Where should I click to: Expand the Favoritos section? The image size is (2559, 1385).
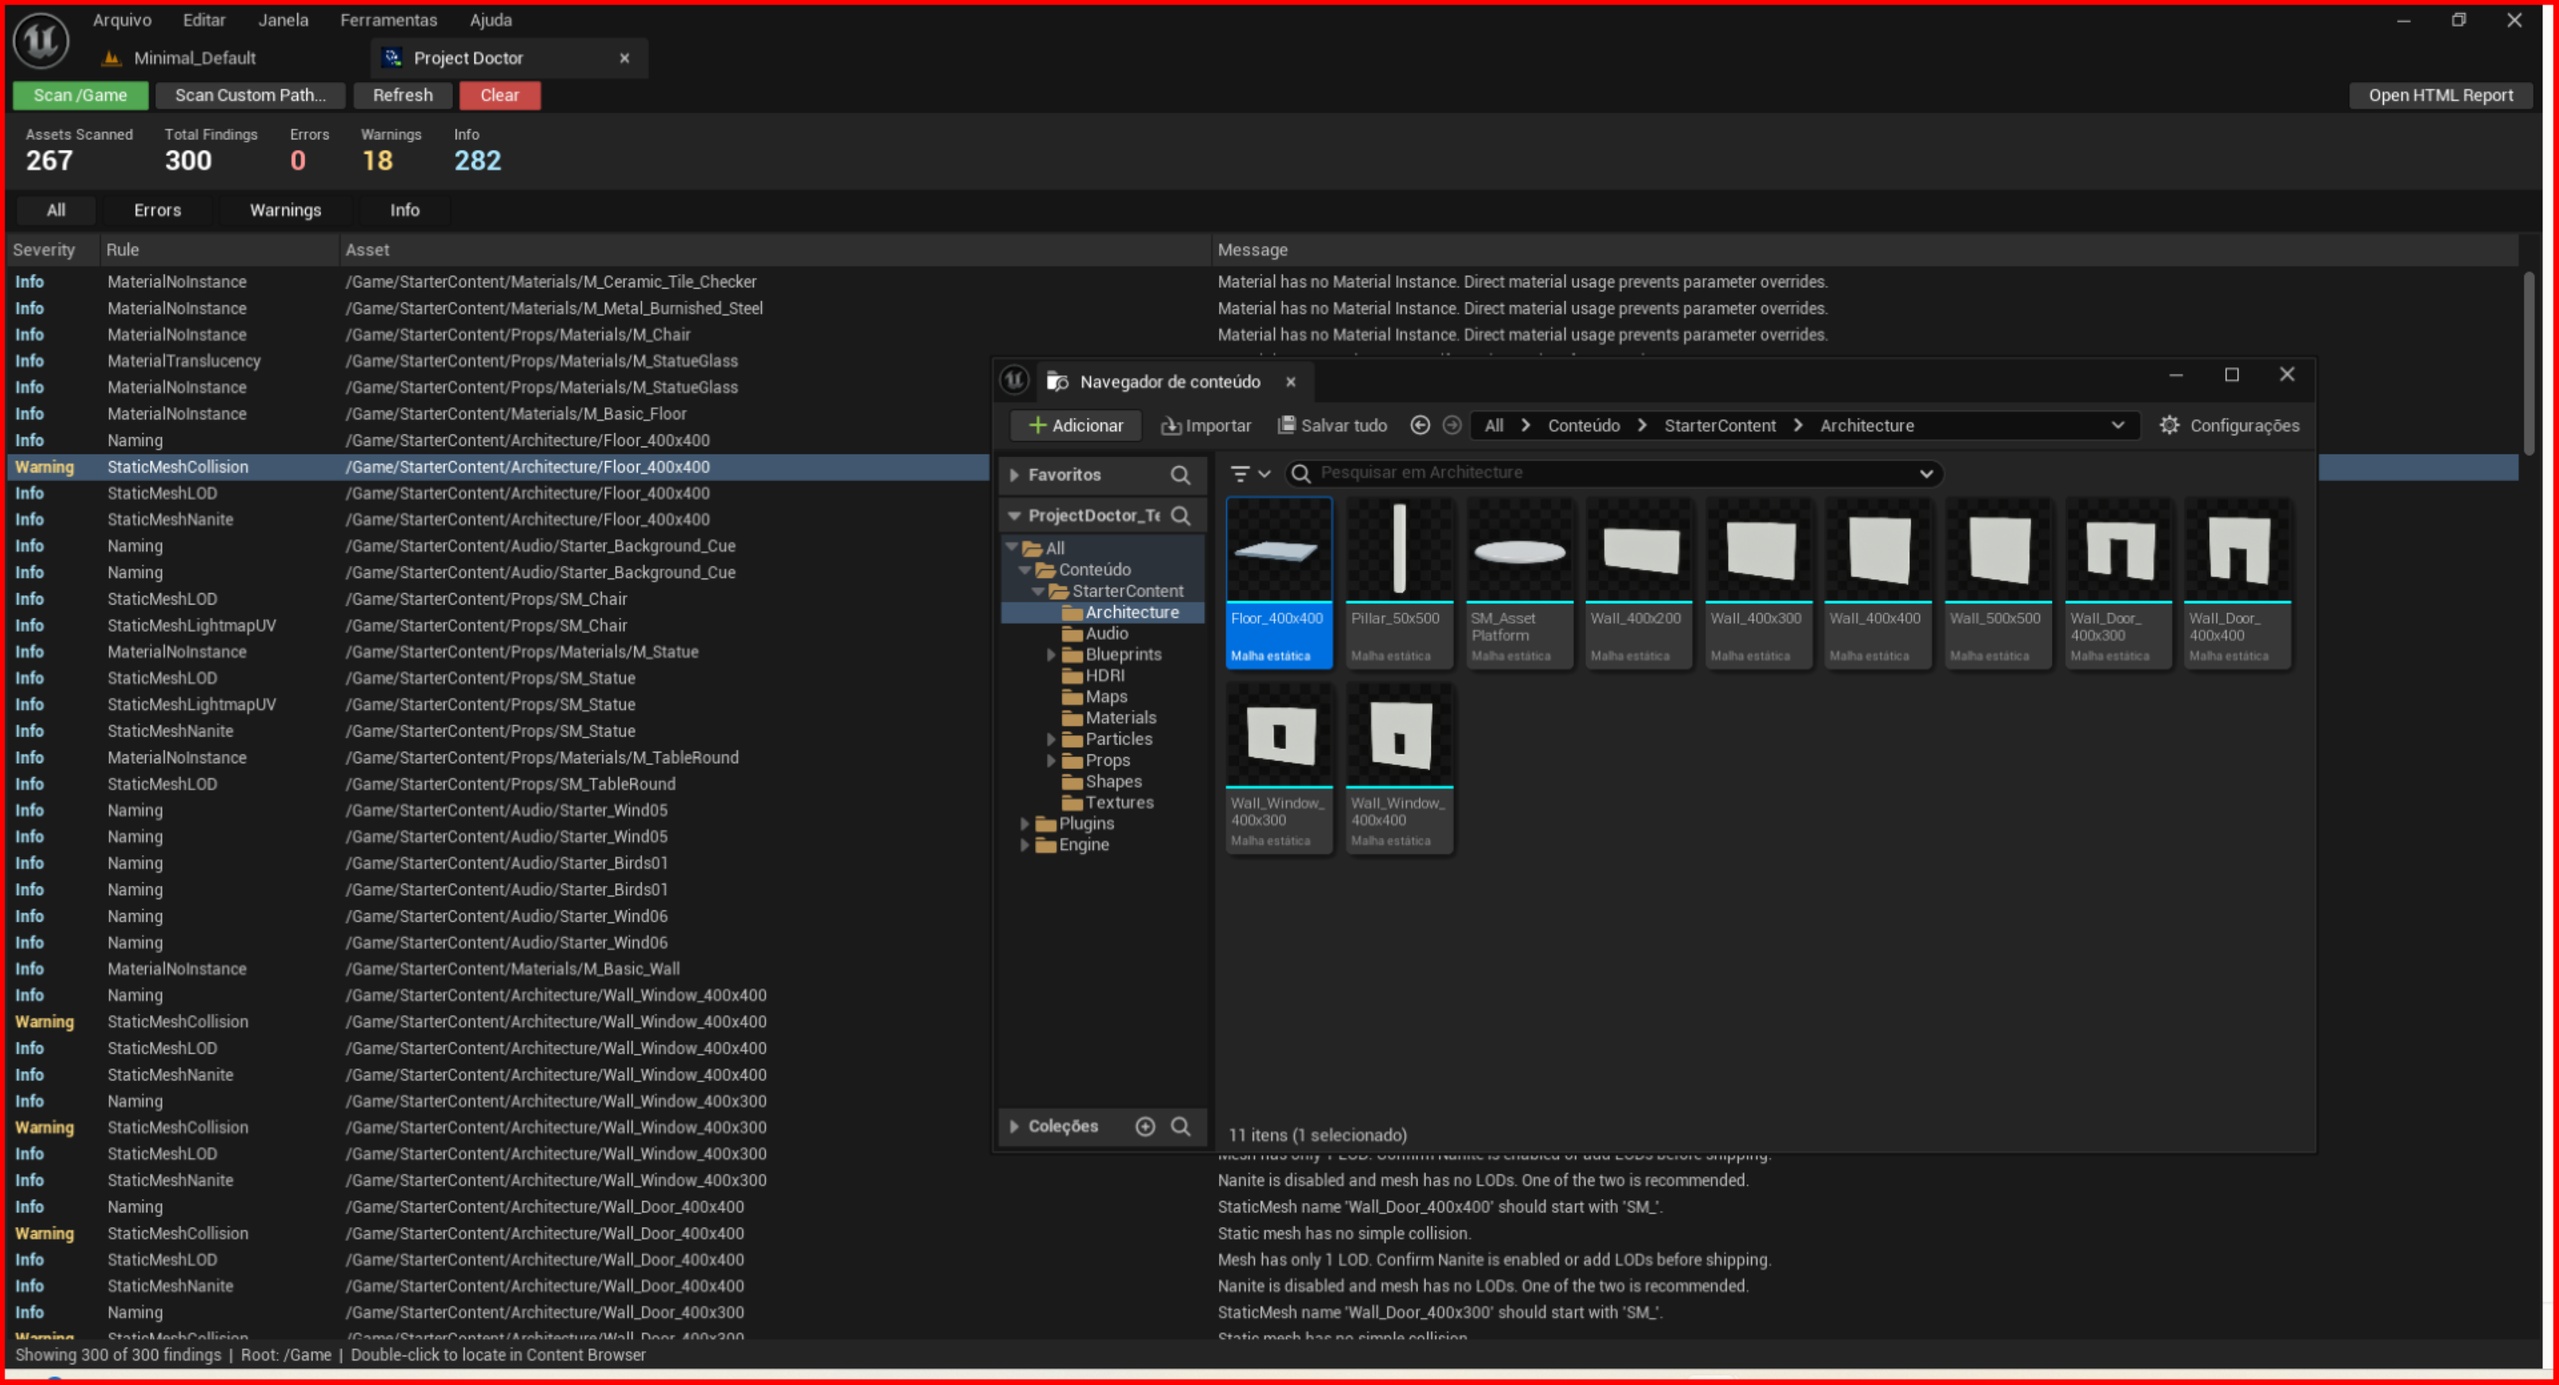(x=1014, y=475)
